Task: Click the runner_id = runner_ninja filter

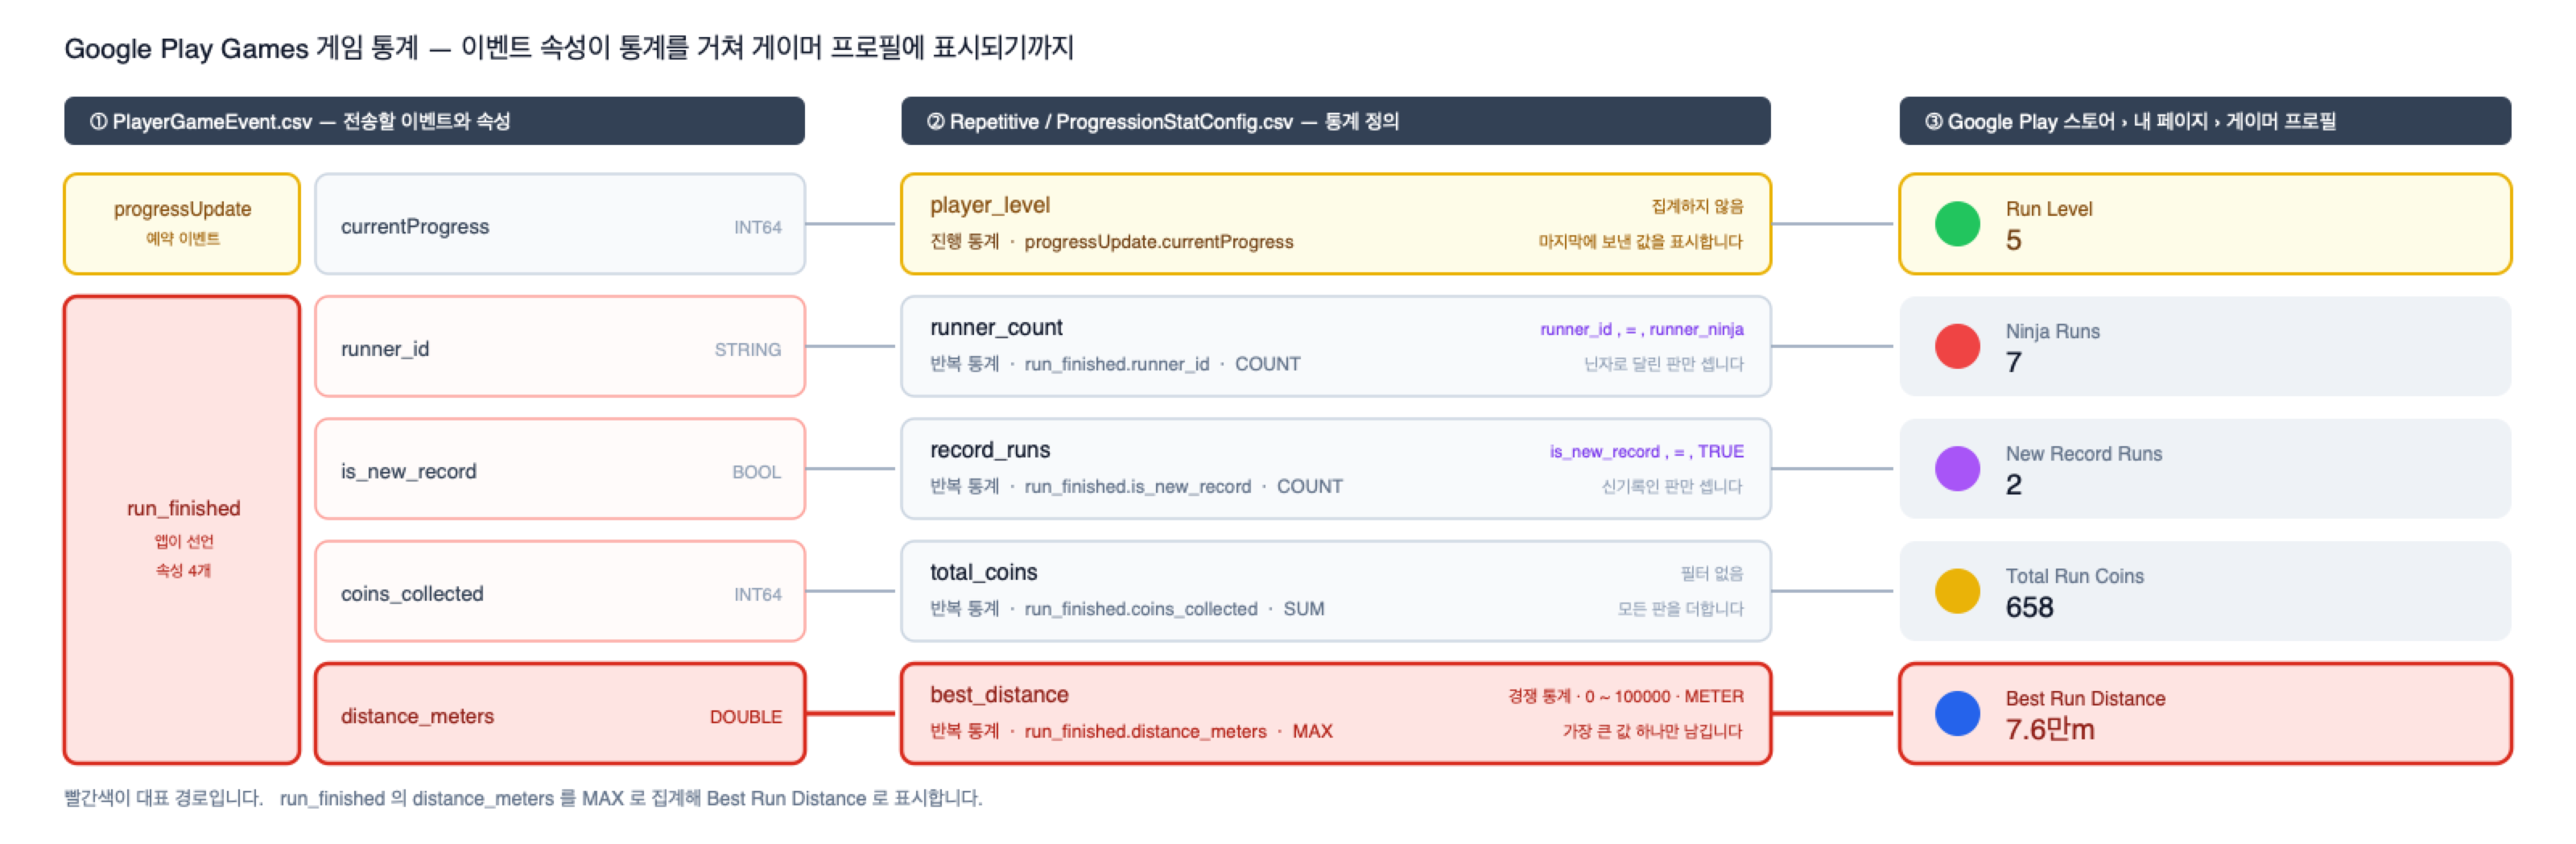Action: [1641, 329]
